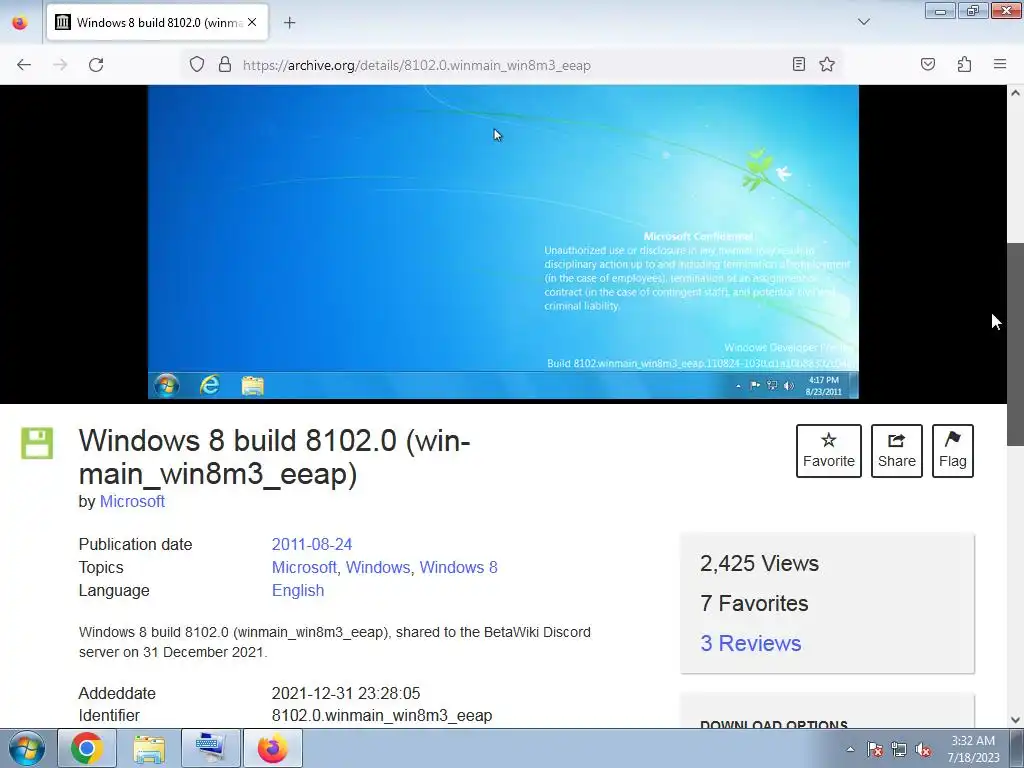Open the muted volume tray icon
Image resolution: width=1024 pixels, height=768 pixels.
click(923, 749)
